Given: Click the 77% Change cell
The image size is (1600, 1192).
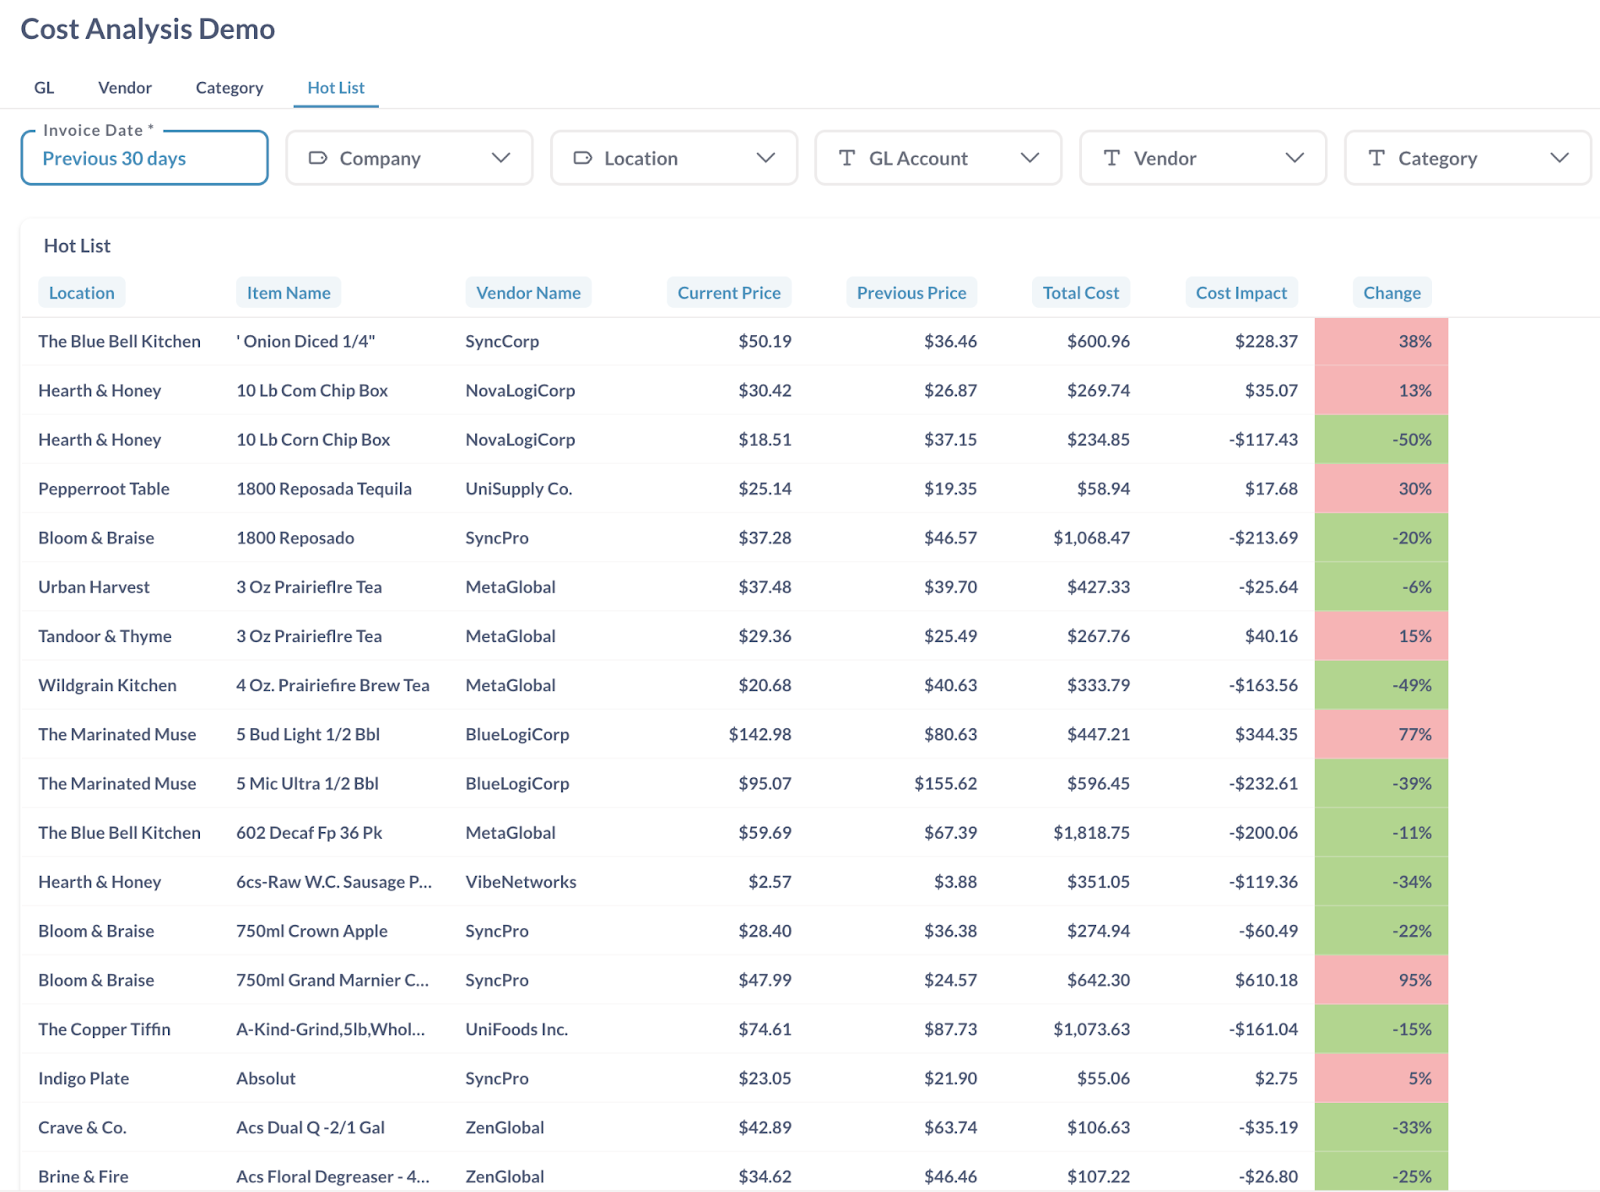Looking at the screenshot, I should (x=1381, y=735).
